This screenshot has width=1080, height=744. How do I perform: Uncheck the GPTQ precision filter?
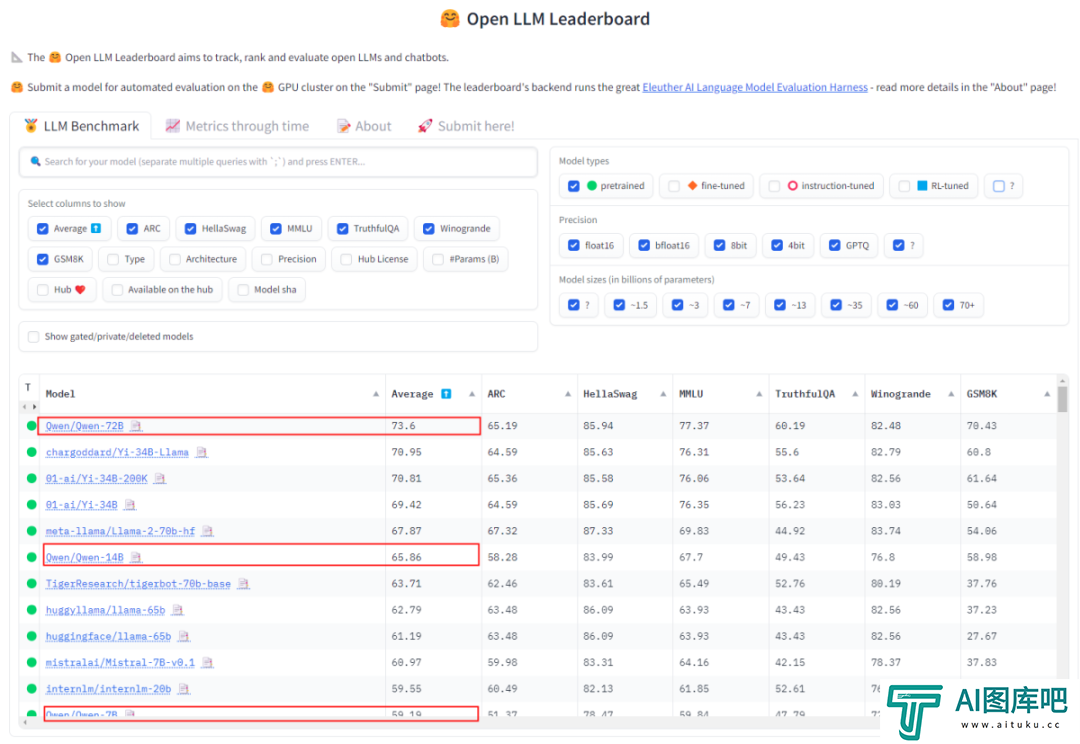(x=835, y=245)
